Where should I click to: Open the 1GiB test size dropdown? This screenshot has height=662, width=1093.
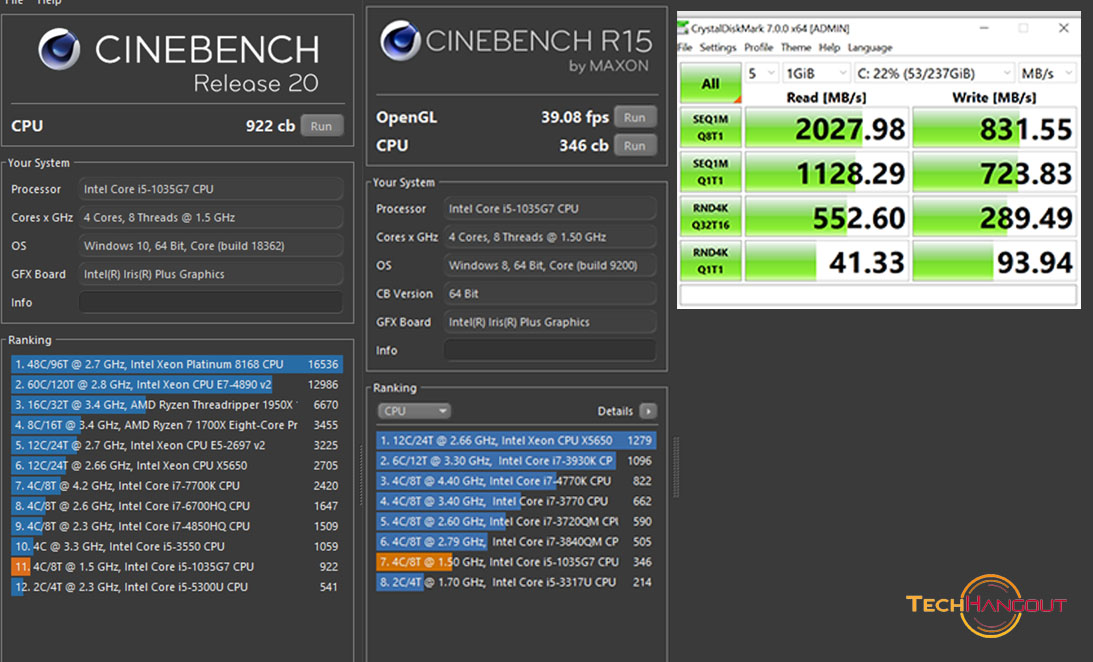tap(816, 73)
